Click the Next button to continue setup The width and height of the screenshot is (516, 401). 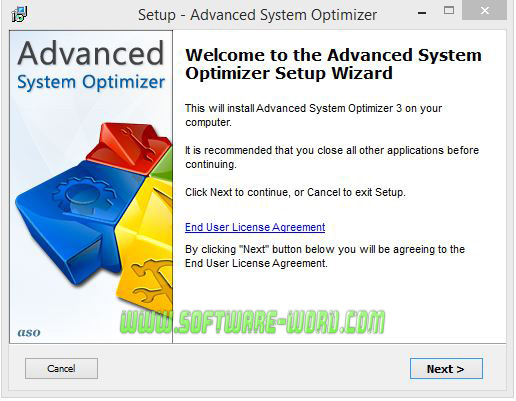pyautogui.click(x=446, y=368)
